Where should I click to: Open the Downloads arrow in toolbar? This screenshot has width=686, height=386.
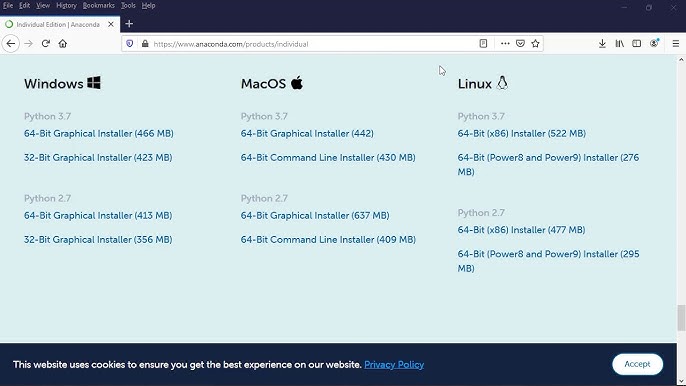602,44
